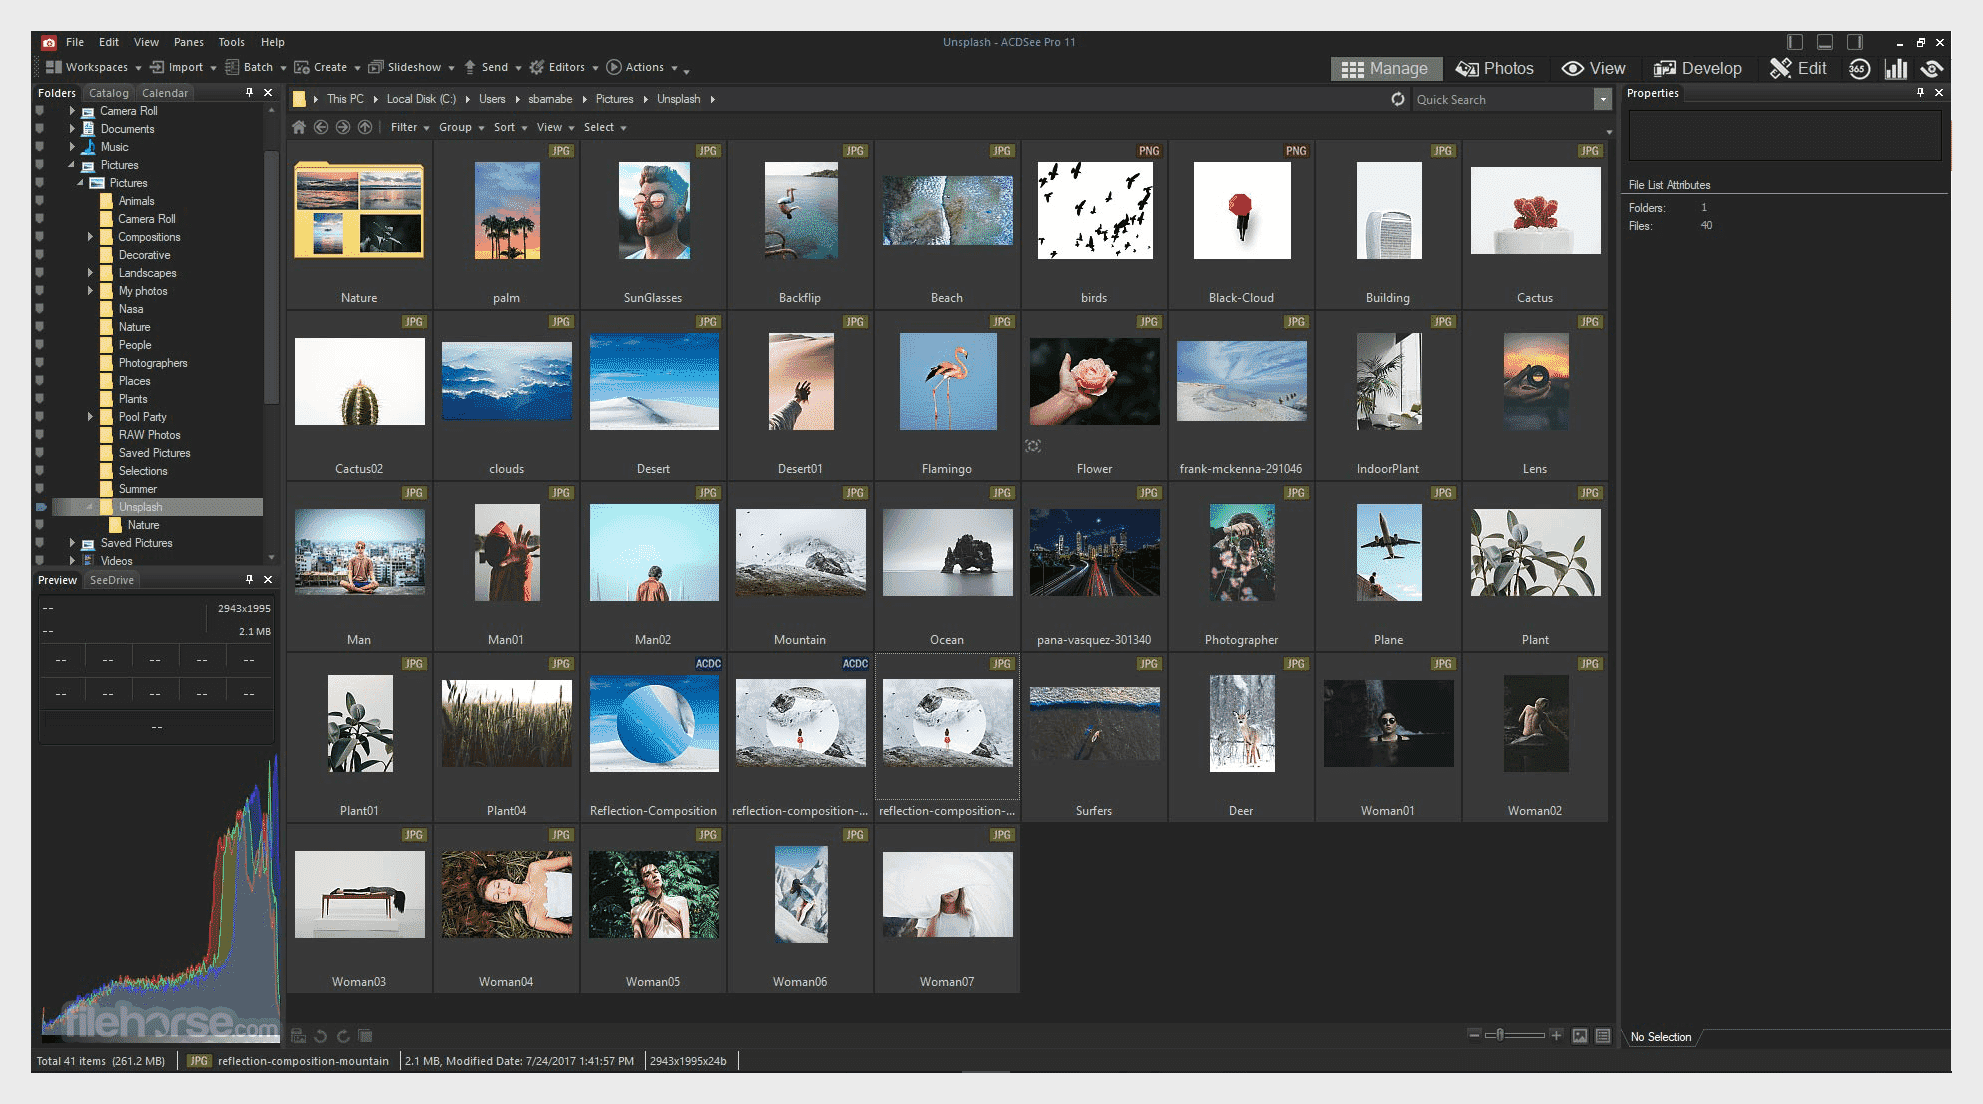Click the zoom-in plus beside thumbnail slider

[1556, 1035]
